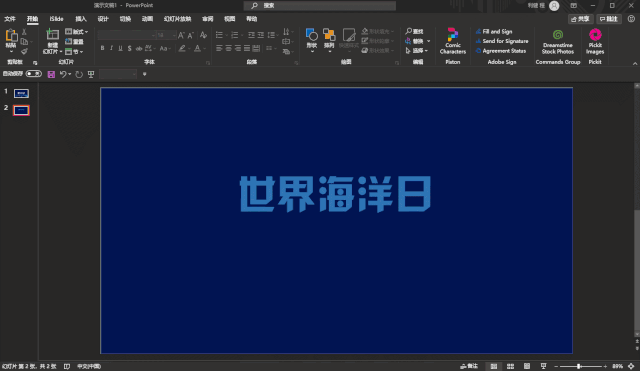Select slide 1 thumbnail
Viewport: 640px width, 371px height.
[x=21, y=93]
